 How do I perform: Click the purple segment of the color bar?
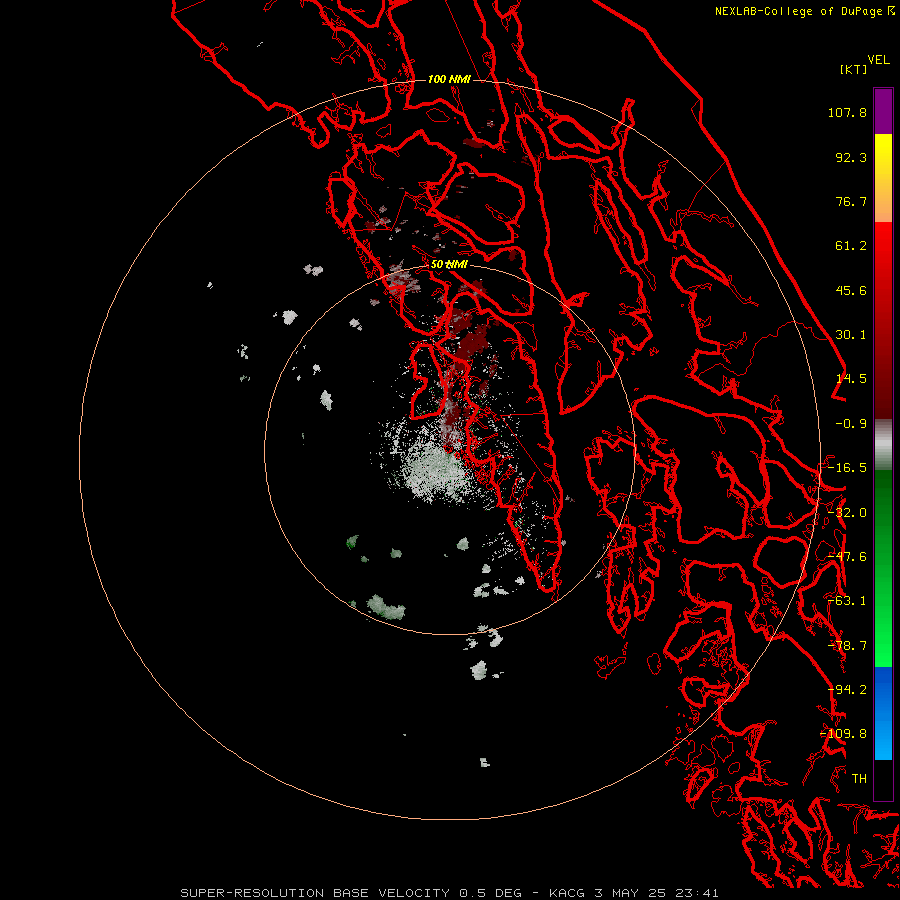coord(883,111)
